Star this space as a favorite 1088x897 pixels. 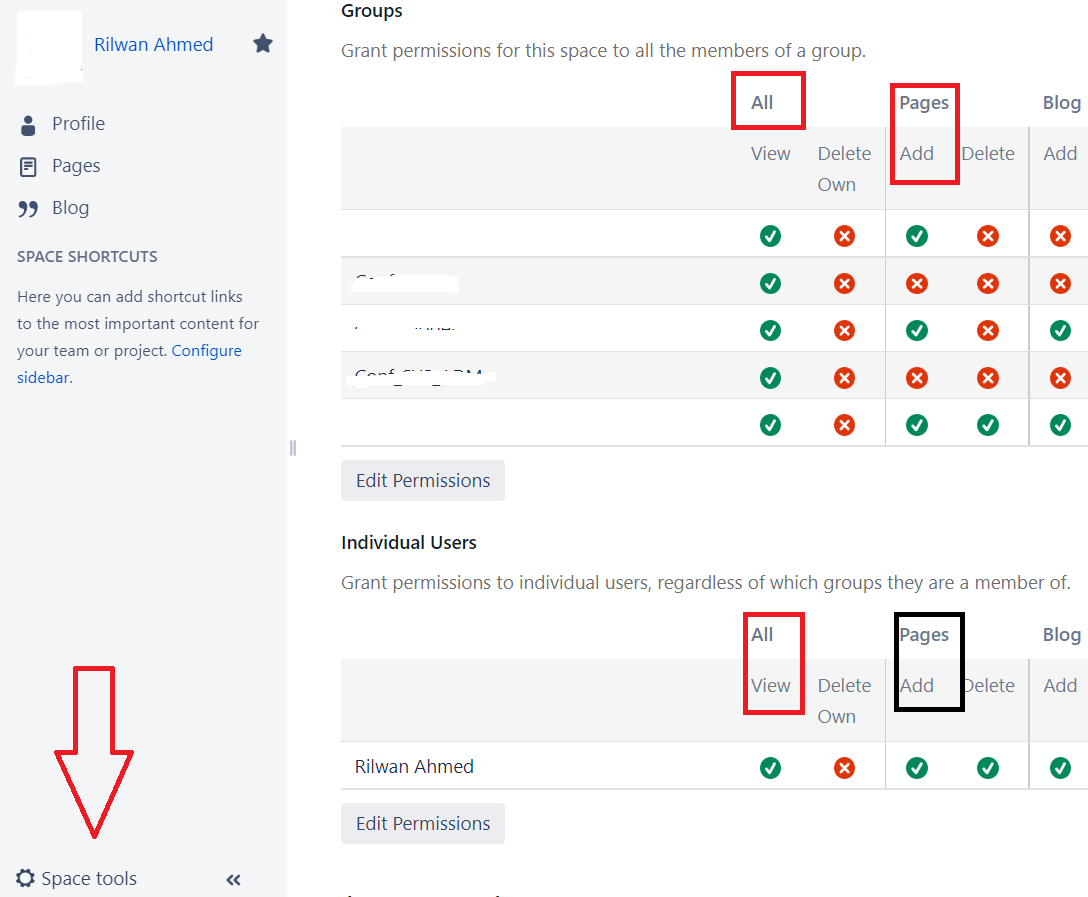point(262,43)
